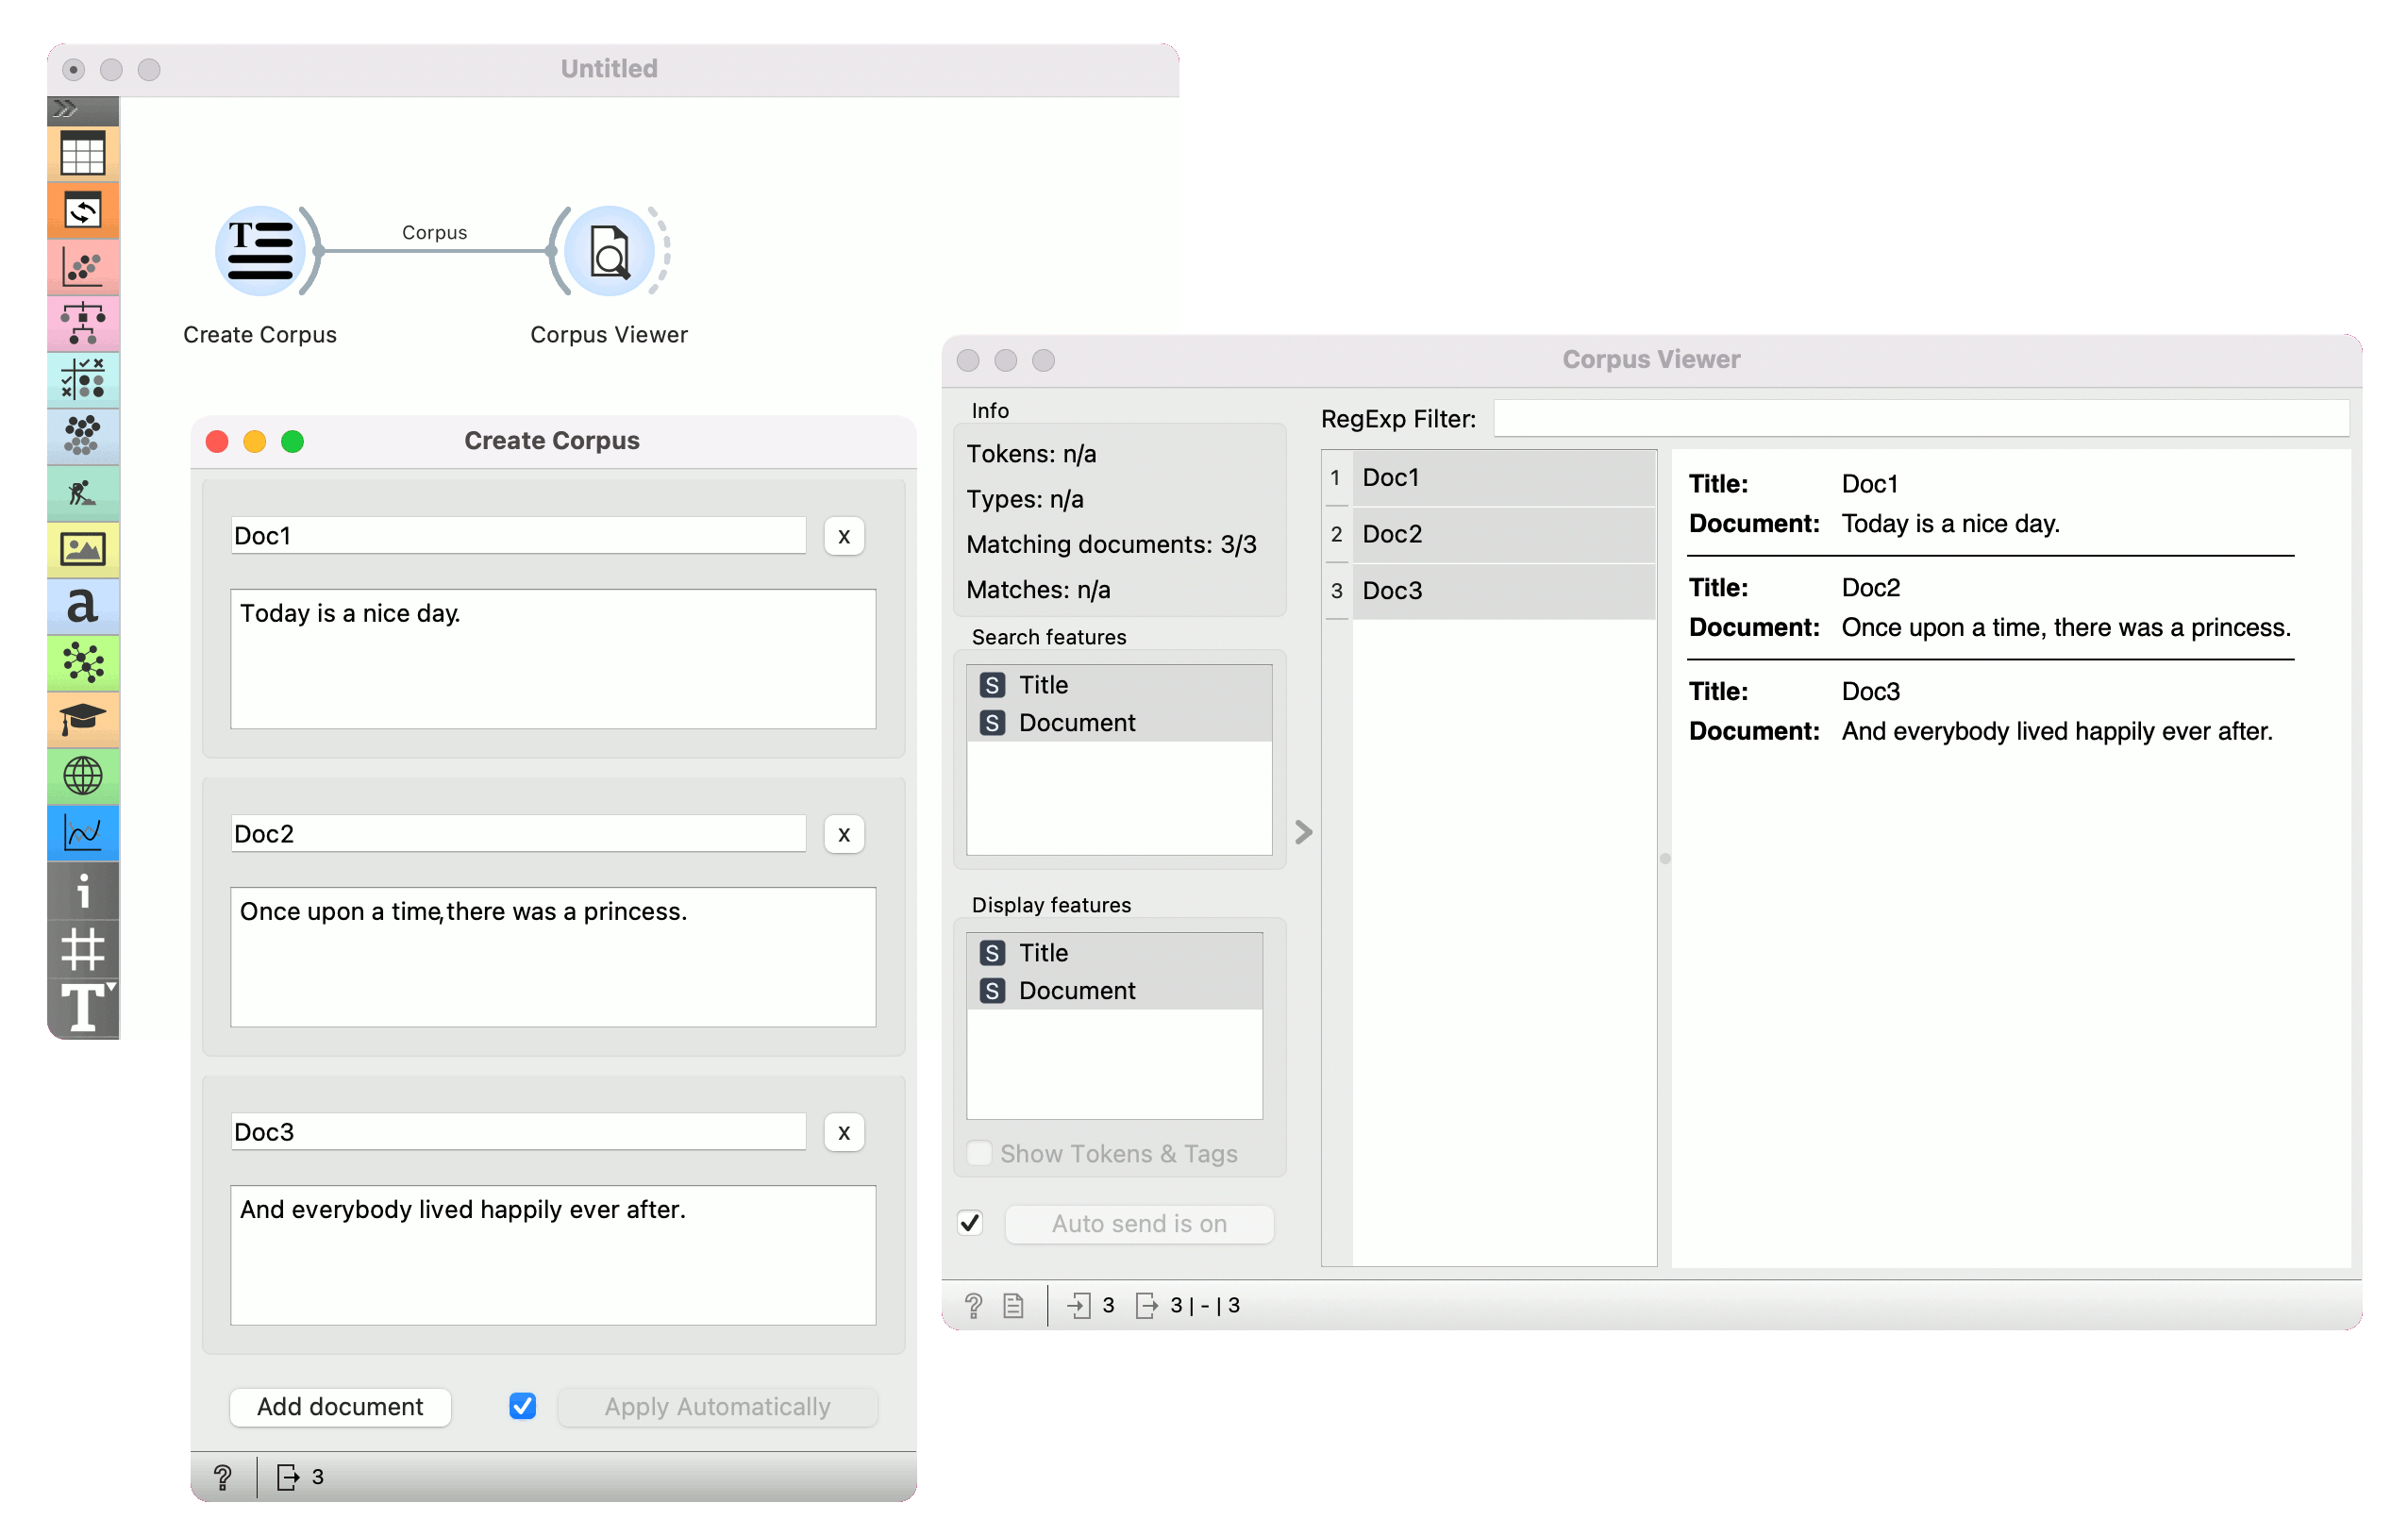Open the Geo globe category icon
Screen dimensions: 2408x1536
[x=83, y=775]
